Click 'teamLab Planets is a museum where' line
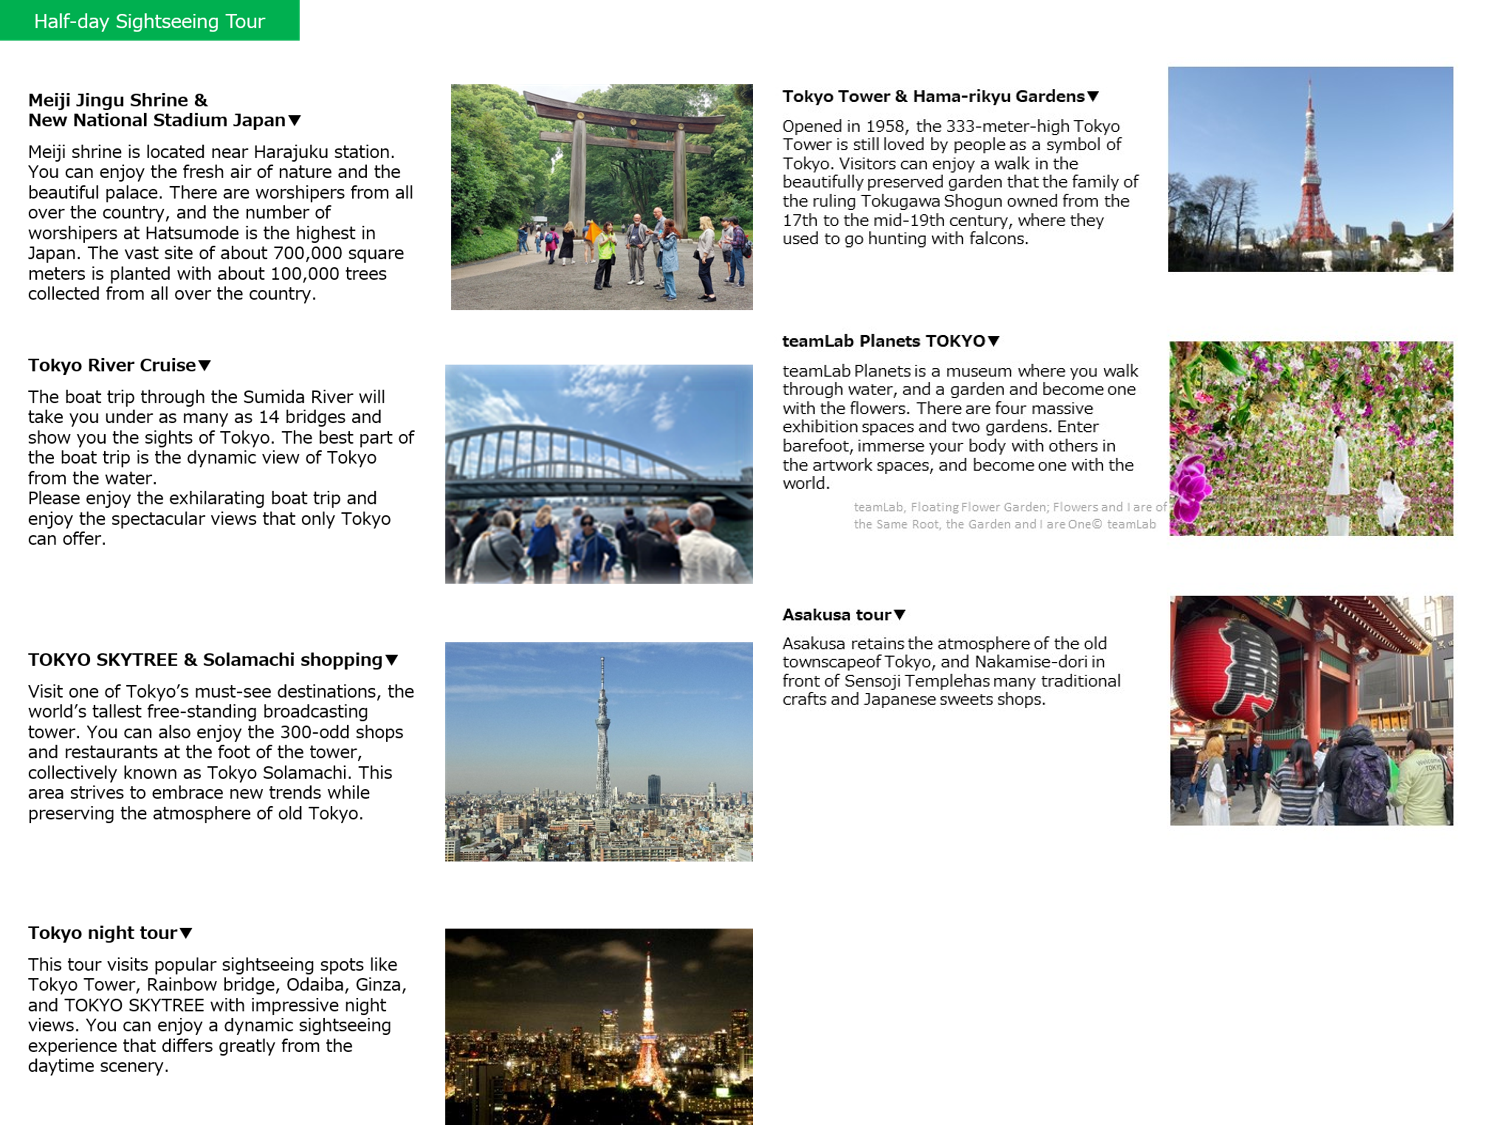This screenshot has width=1509, height=1125. (960, 371)
